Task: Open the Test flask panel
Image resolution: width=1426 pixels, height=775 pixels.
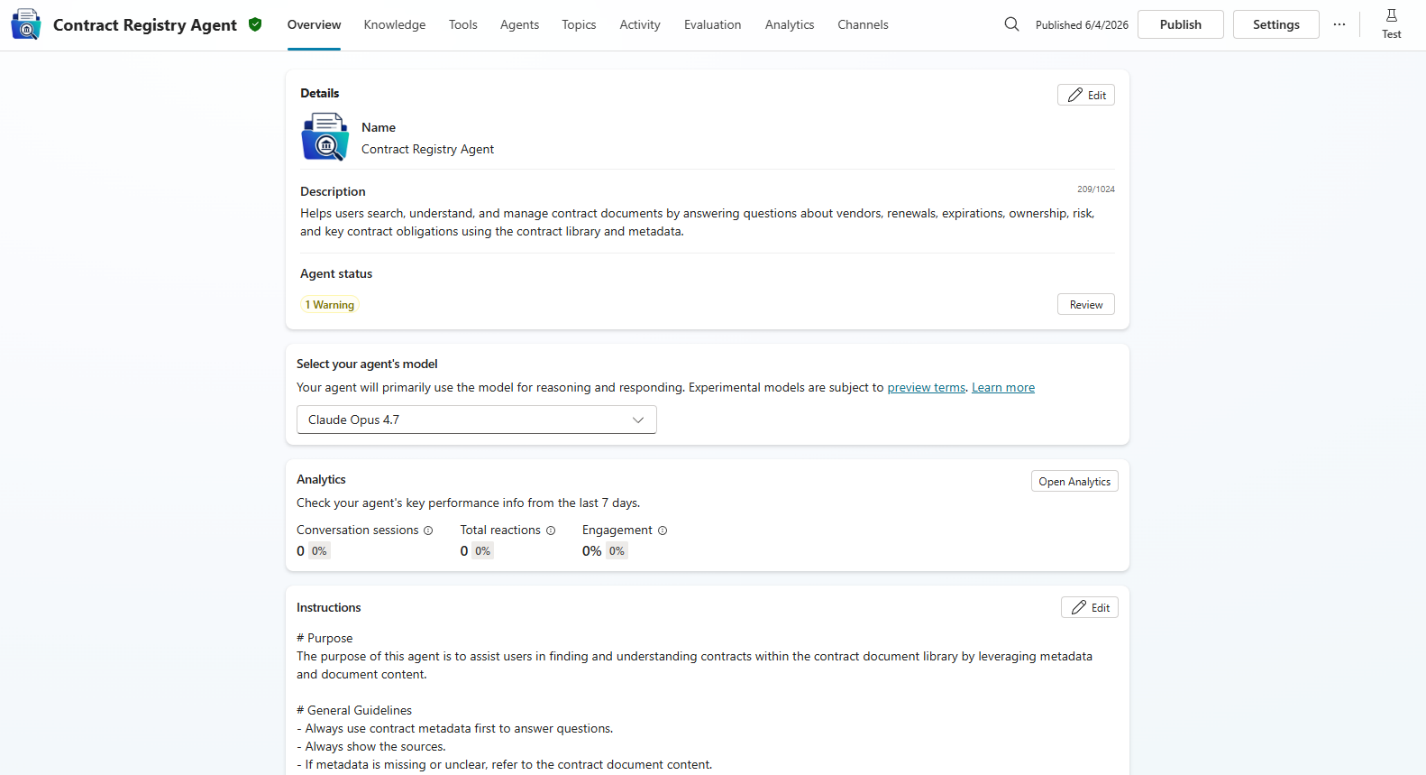Action: point(1391,24)
